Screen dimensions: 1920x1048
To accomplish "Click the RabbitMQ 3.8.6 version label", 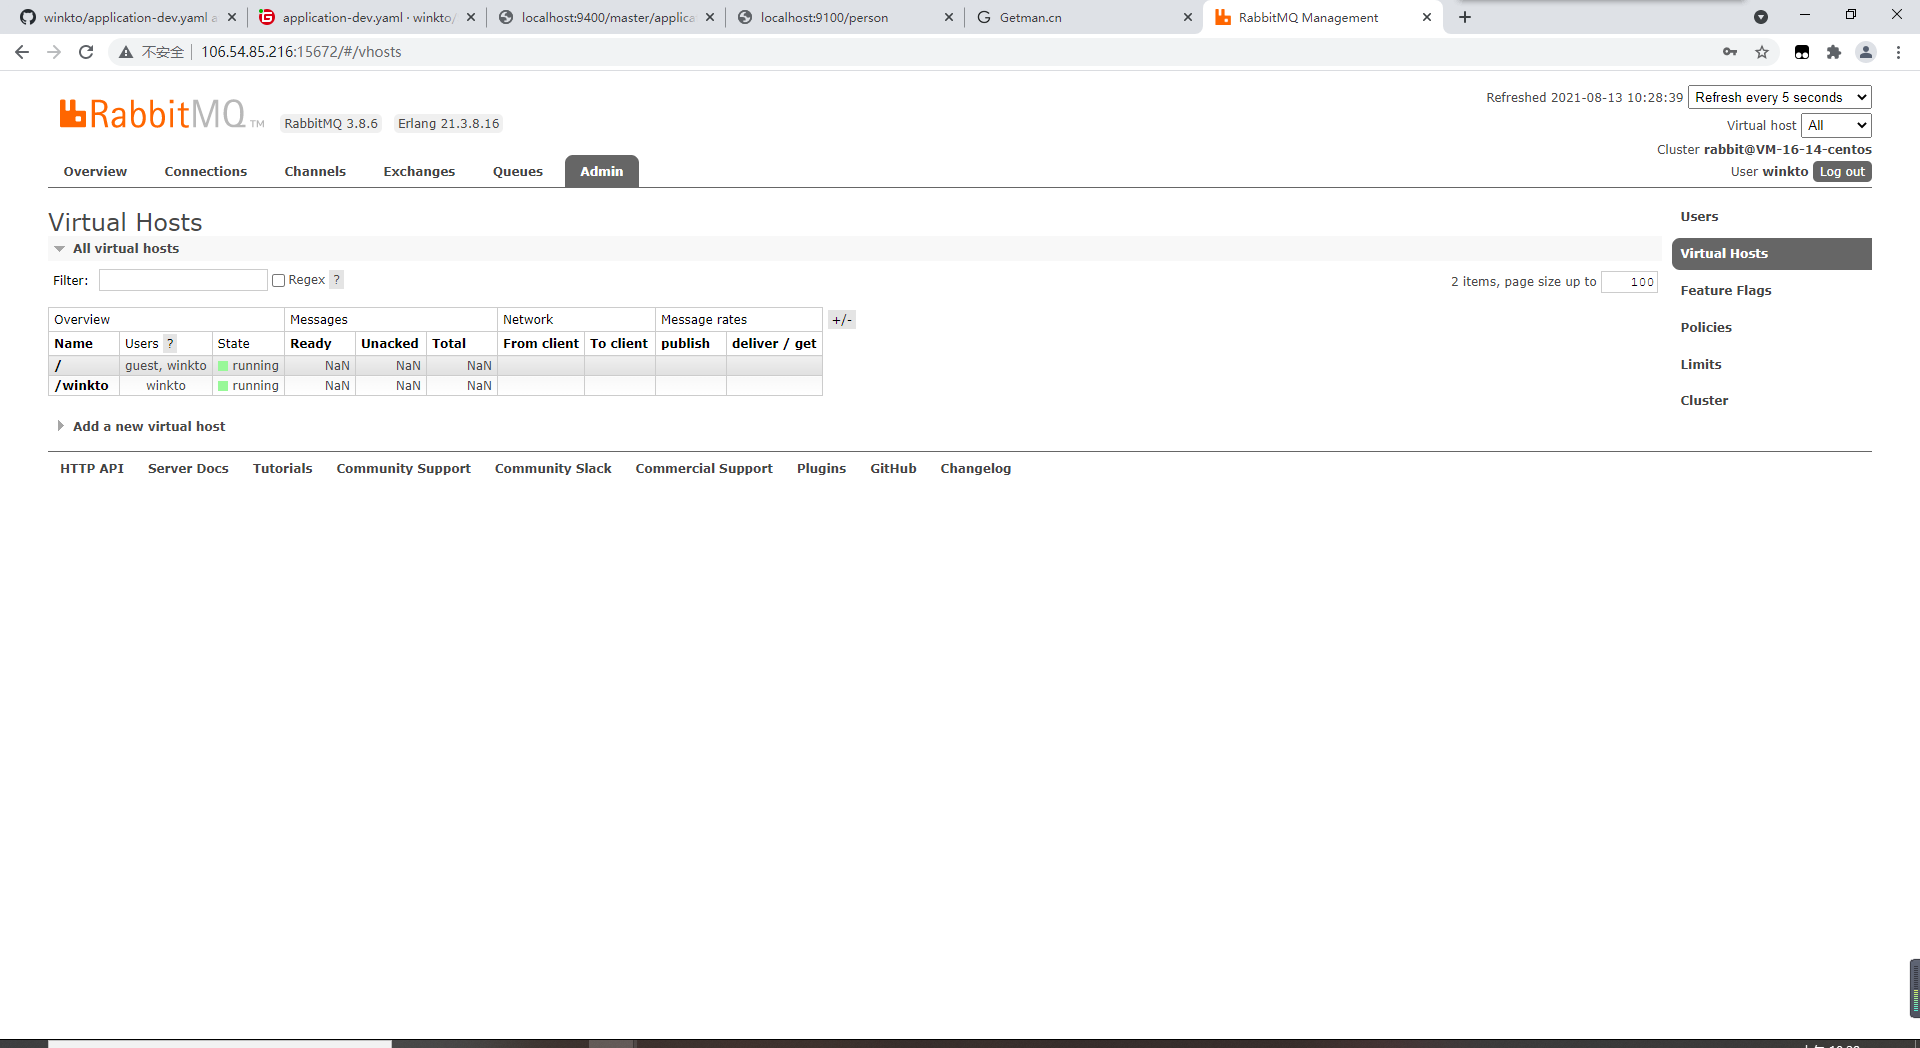I will (x=331, y=124).
